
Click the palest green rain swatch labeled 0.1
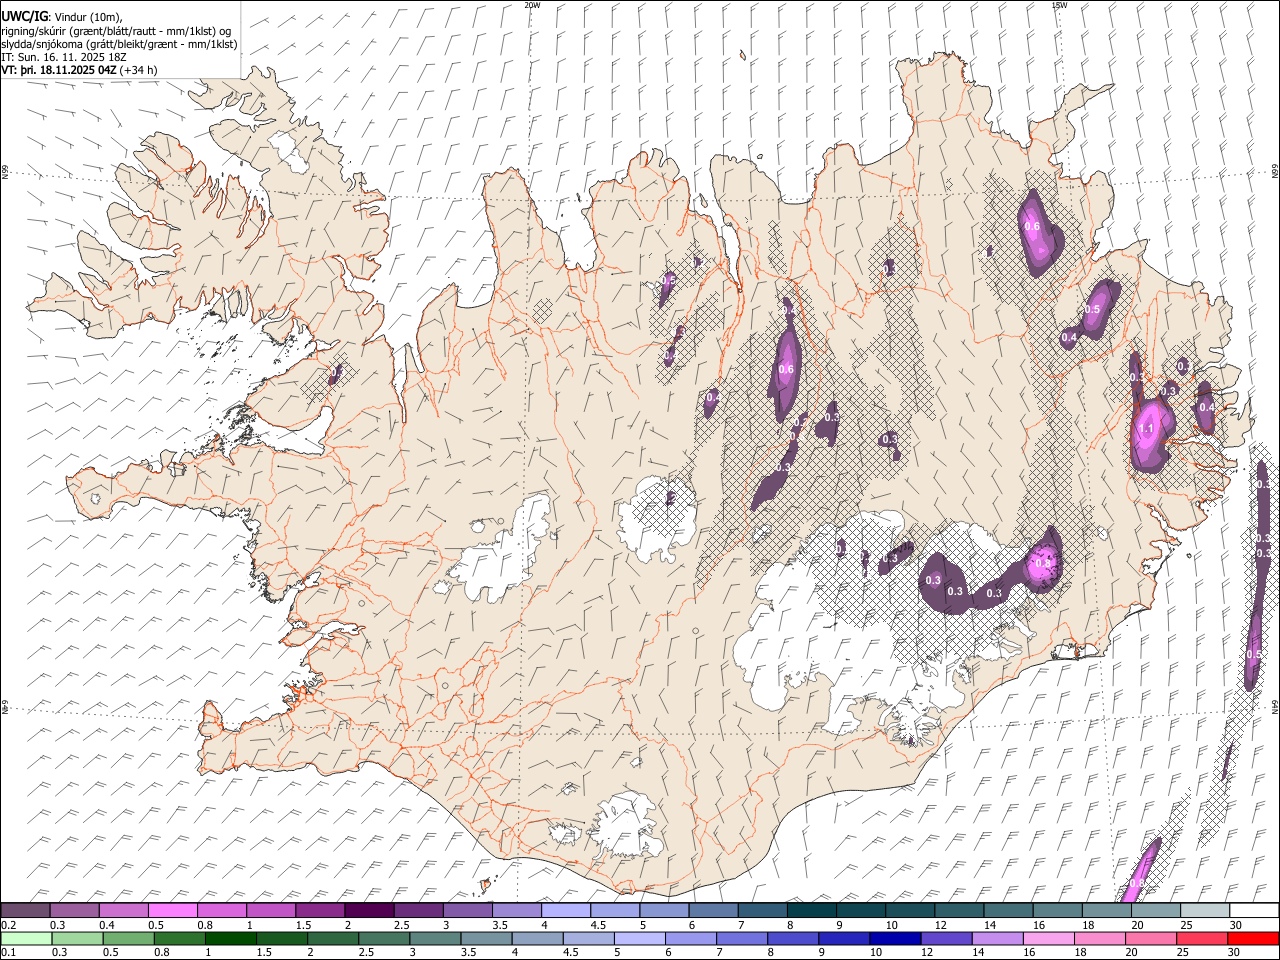pyautogui.click(x=26, y=939)
